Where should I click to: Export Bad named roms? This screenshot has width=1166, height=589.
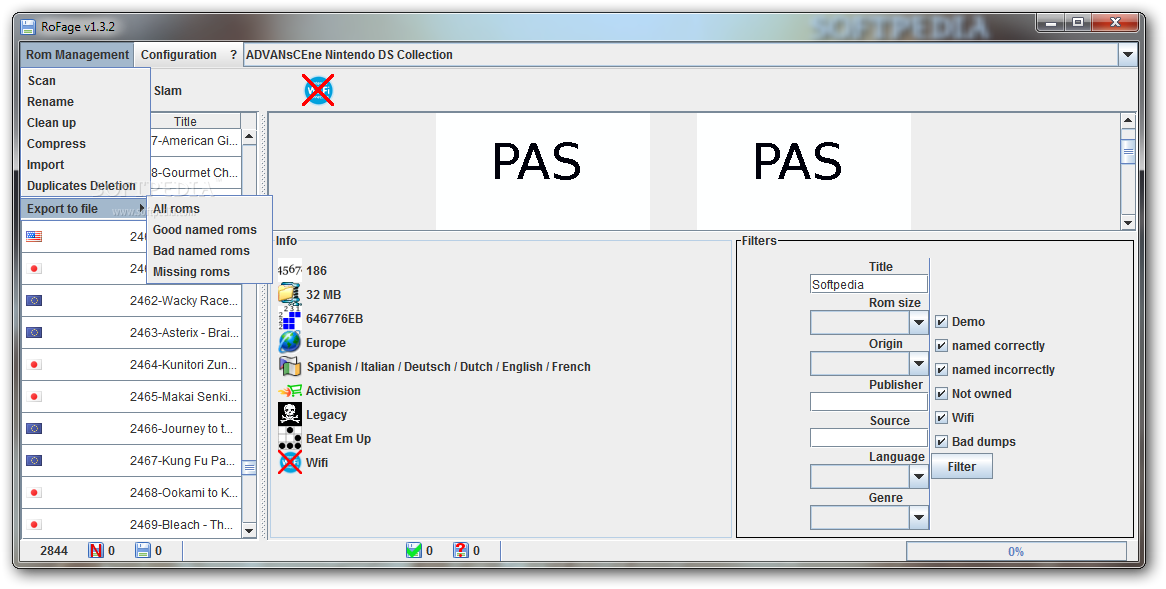(x=210, y=251)
